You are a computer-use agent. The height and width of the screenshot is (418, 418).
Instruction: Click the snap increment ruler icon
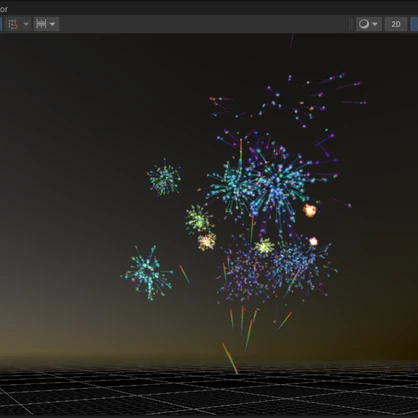[41, 24]
